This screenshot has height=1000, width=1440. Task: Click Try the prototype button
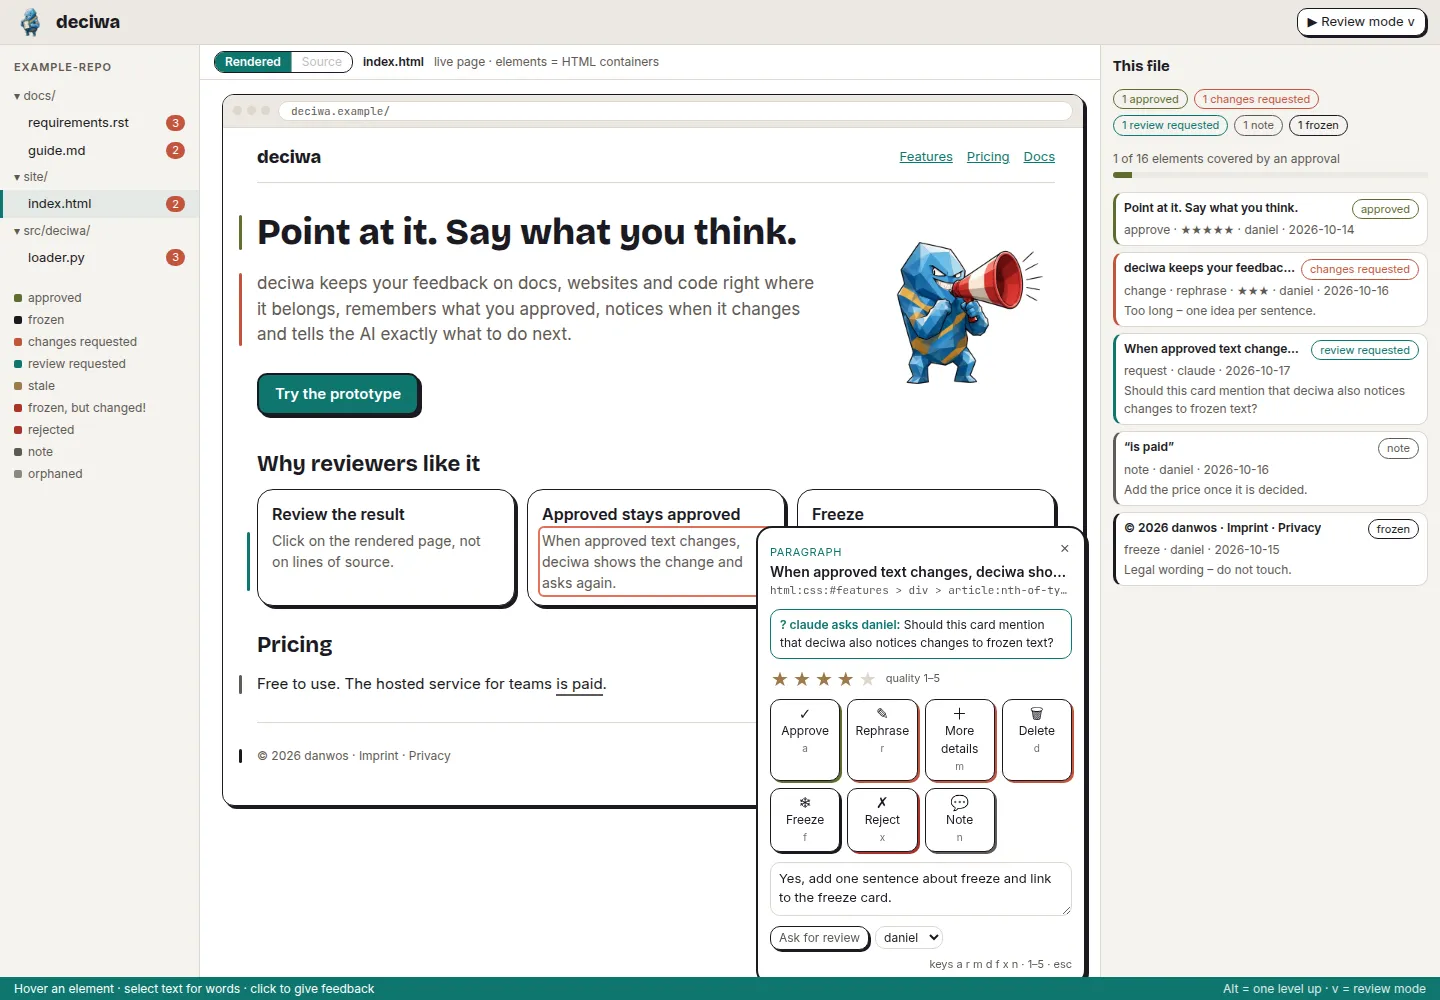pyautogui.click(x=338, y=394)
